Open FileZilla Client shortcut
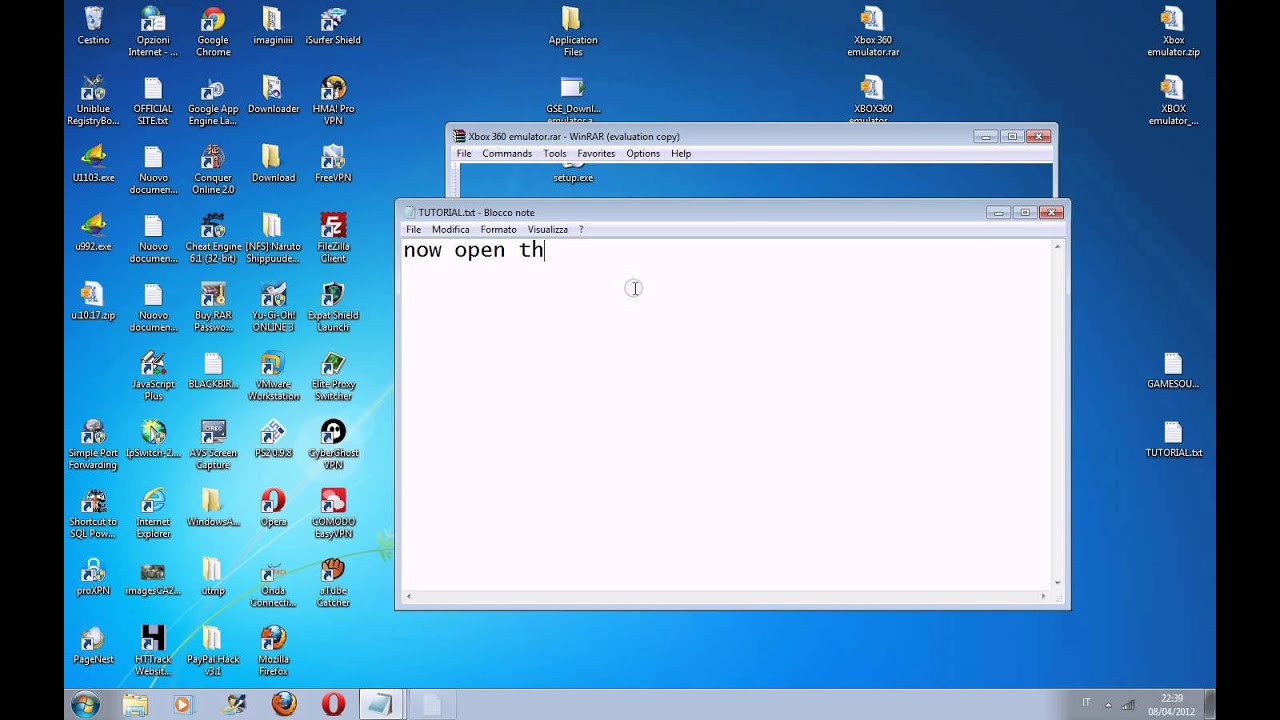Image resolution: width=1280 pixels, height=720 pixels. coord(333,239)
